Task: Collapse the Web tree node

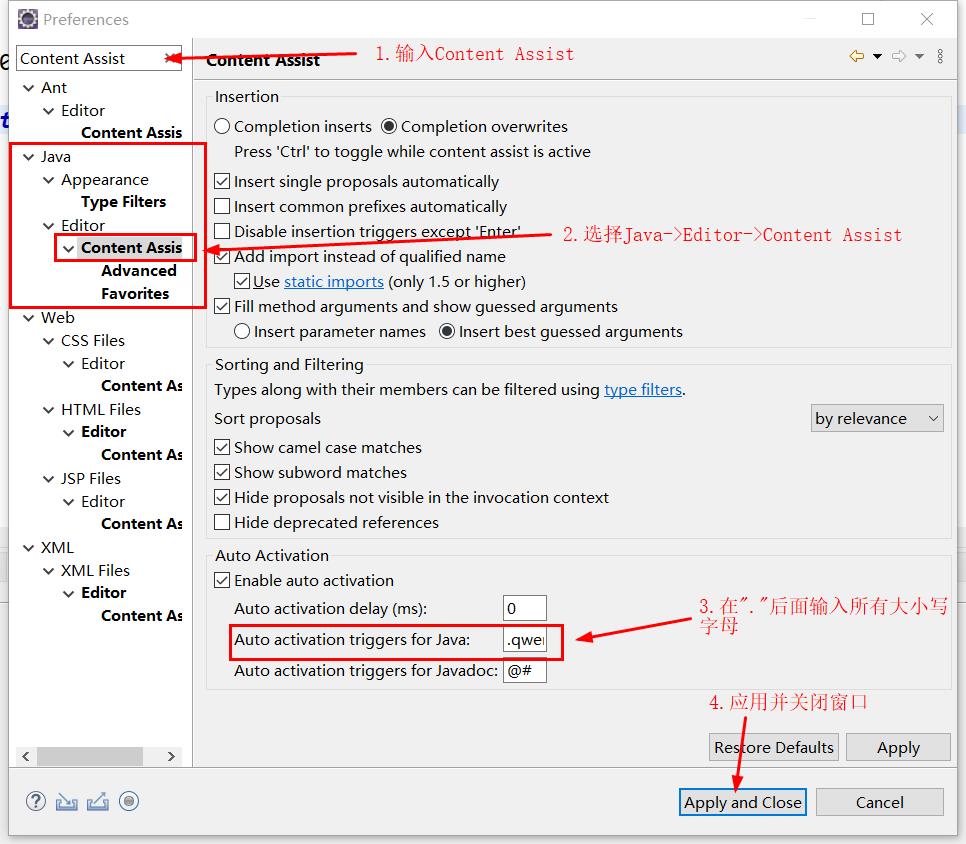Action: [28, 318]
